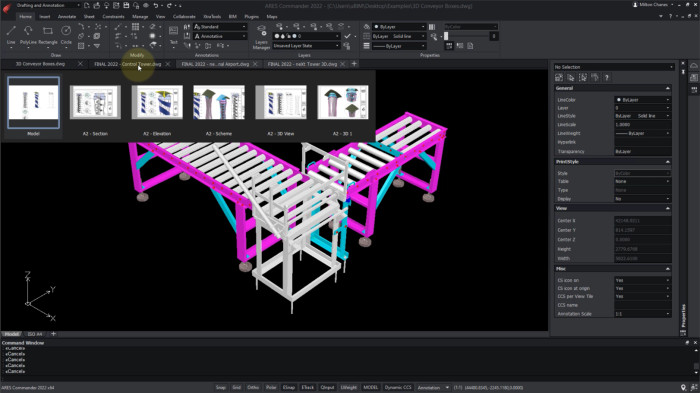Screen dimensions: 700x393
Task: Add a new drawing tab with plus
Action: coord(354,64)
